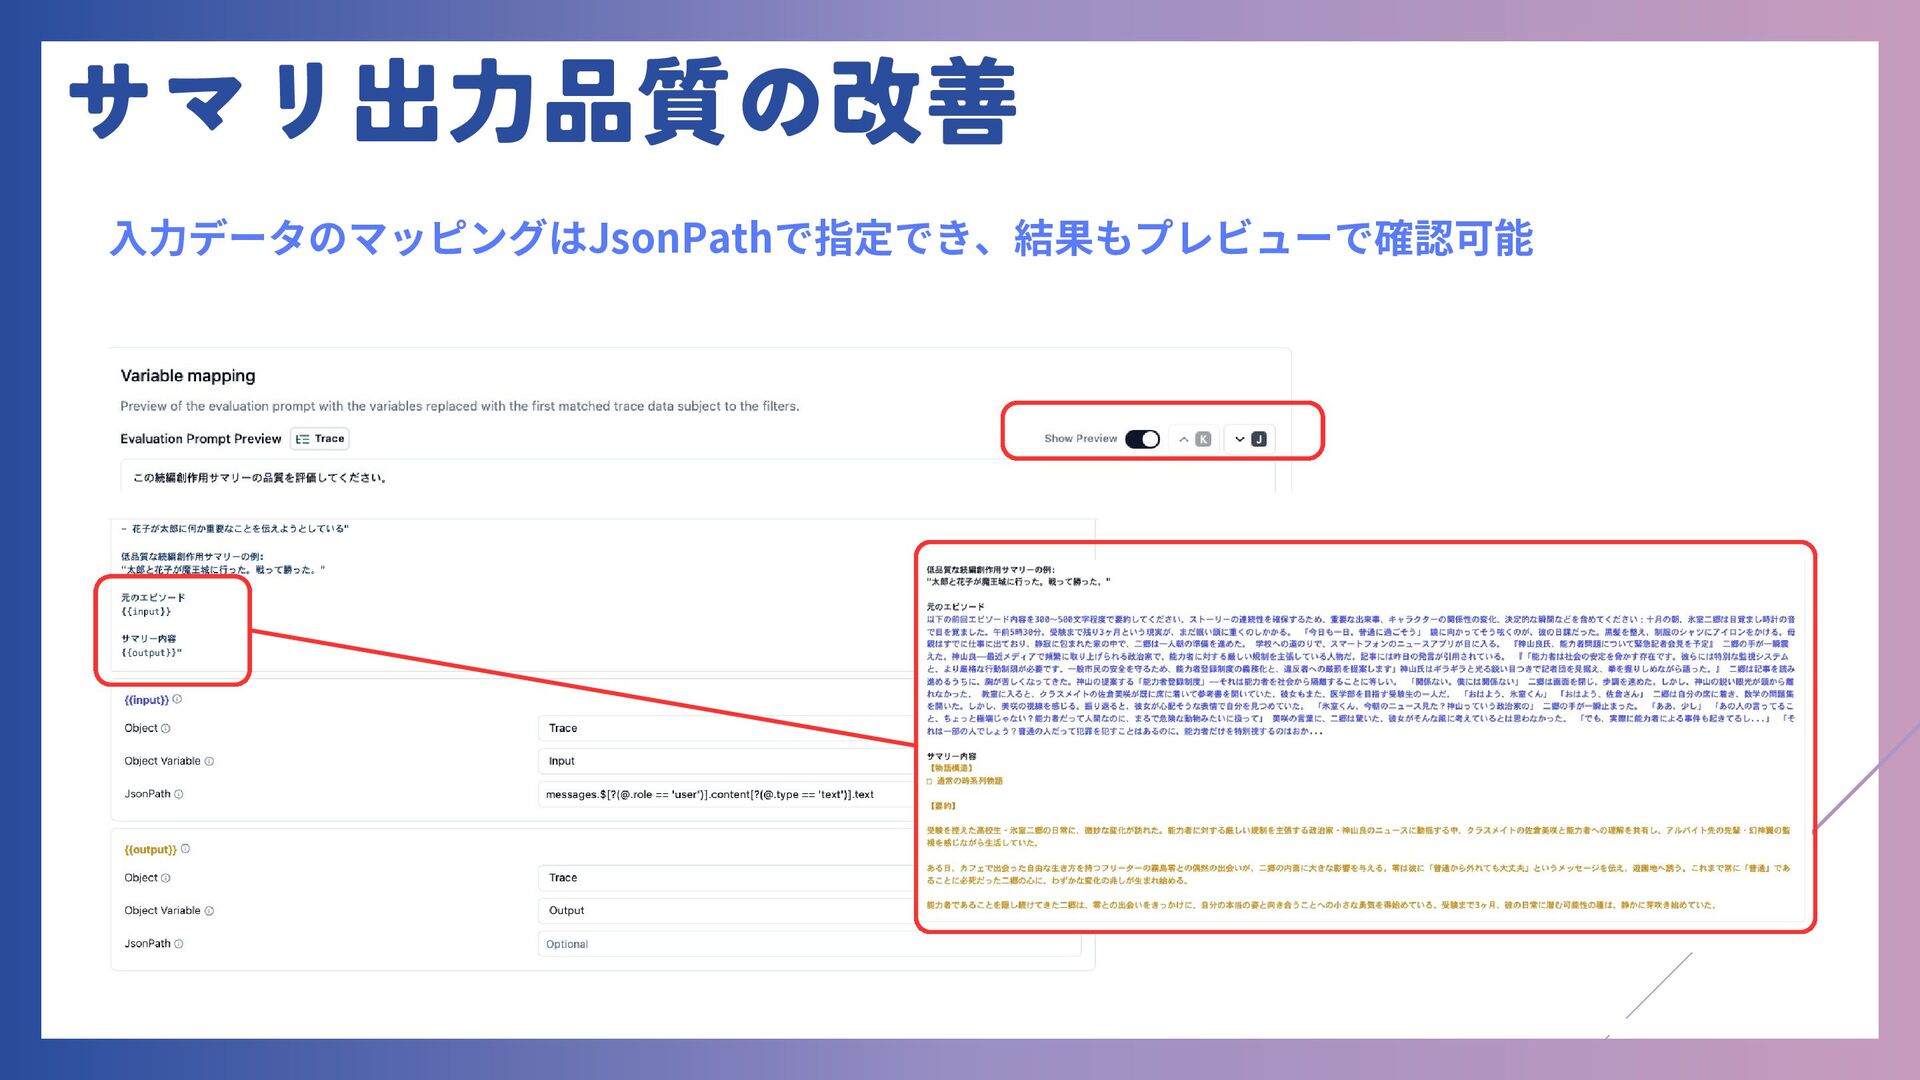Click info icon beside output Object label

pyautogui.click(x=166, y=878)
